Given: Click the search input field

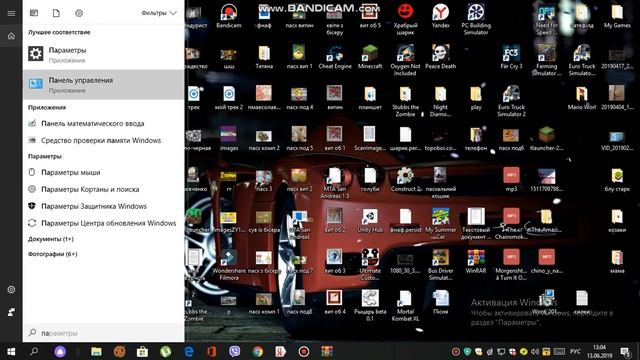Looking at the screenshot, I should click(103, 333).
